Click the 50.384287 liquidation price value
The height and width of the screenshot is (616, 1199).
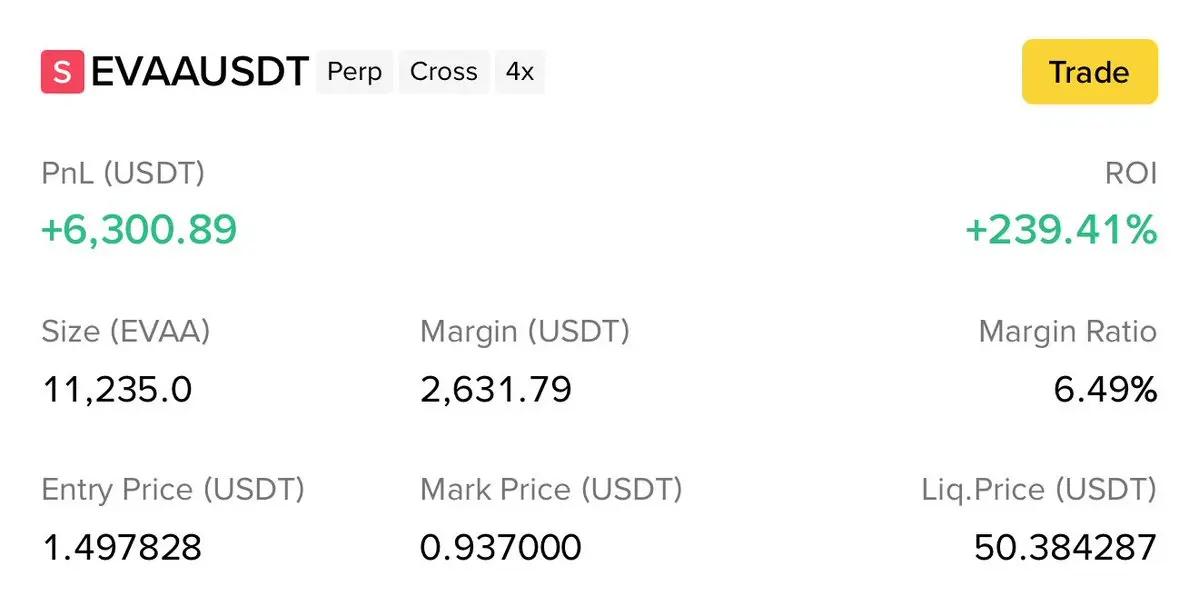click(1065, 547)
